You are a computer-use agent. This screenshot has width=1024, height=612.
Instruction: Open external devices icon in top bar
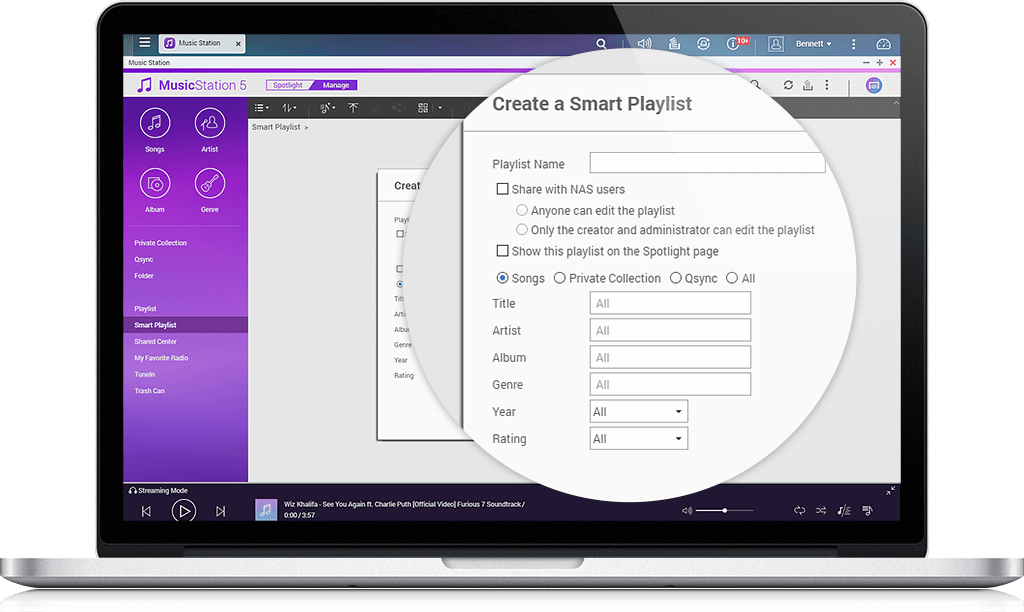tap(703, 44)
